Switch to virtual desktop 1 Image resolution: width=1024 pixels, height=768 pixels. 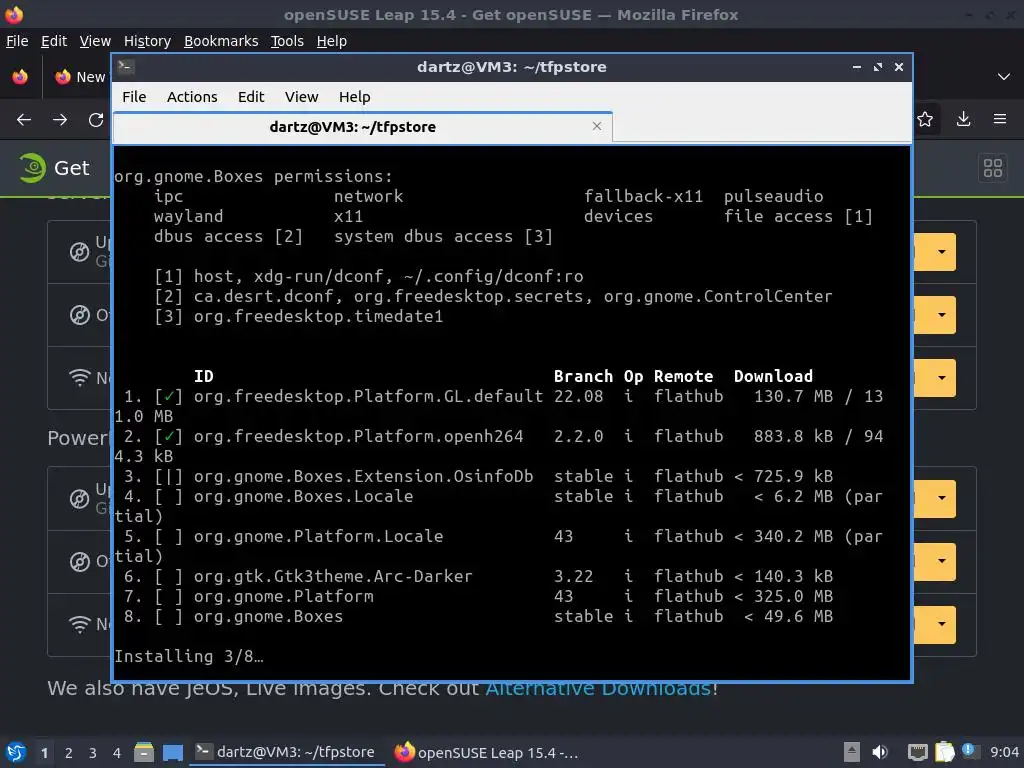click(44, 753)
